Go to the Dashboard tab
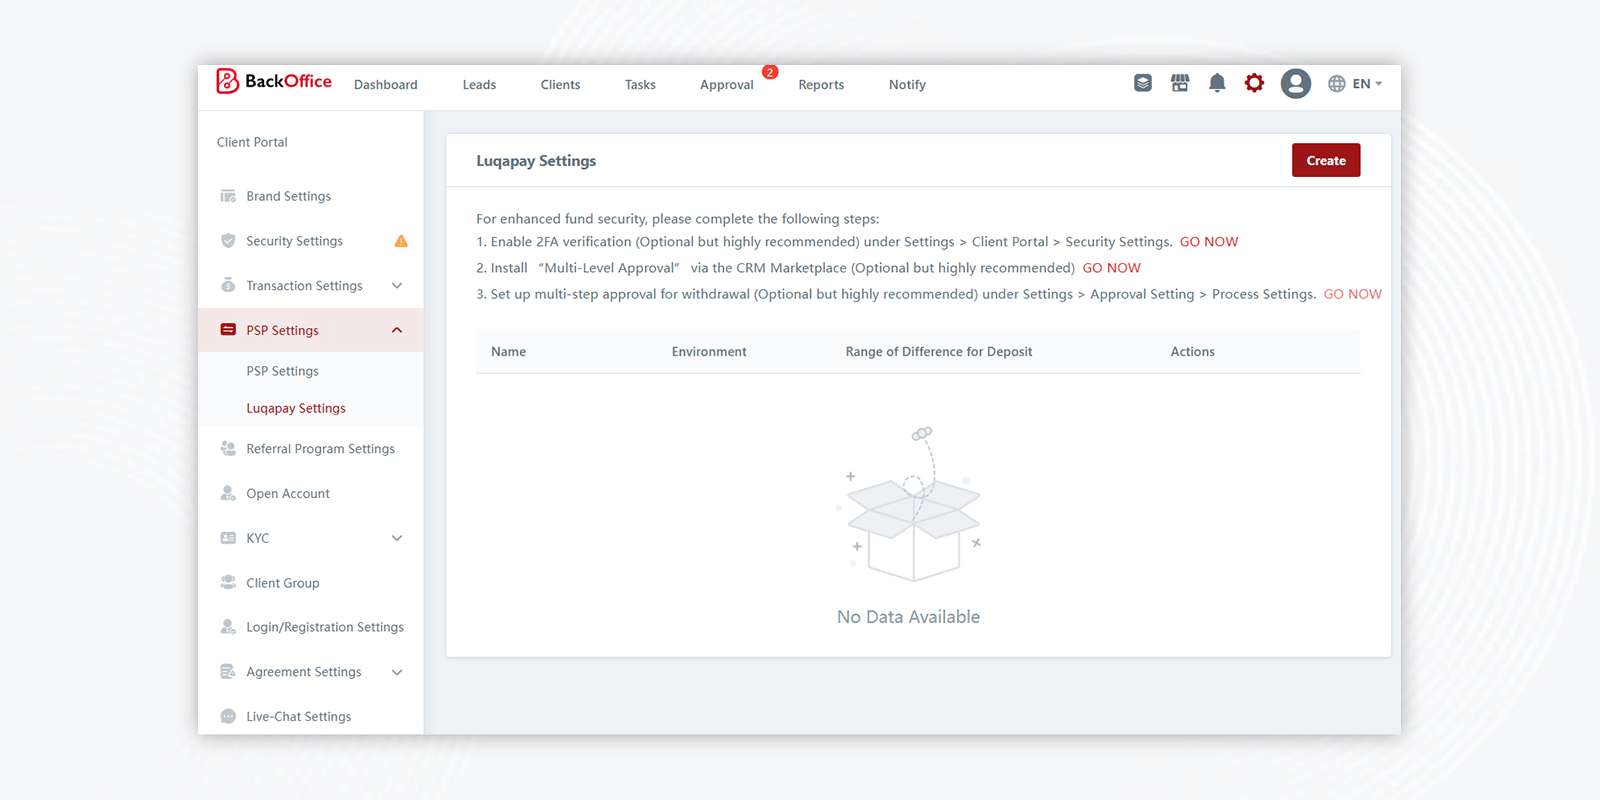Image resolution: width=1600 pixels, height=800 pixels. pos(386,85)
